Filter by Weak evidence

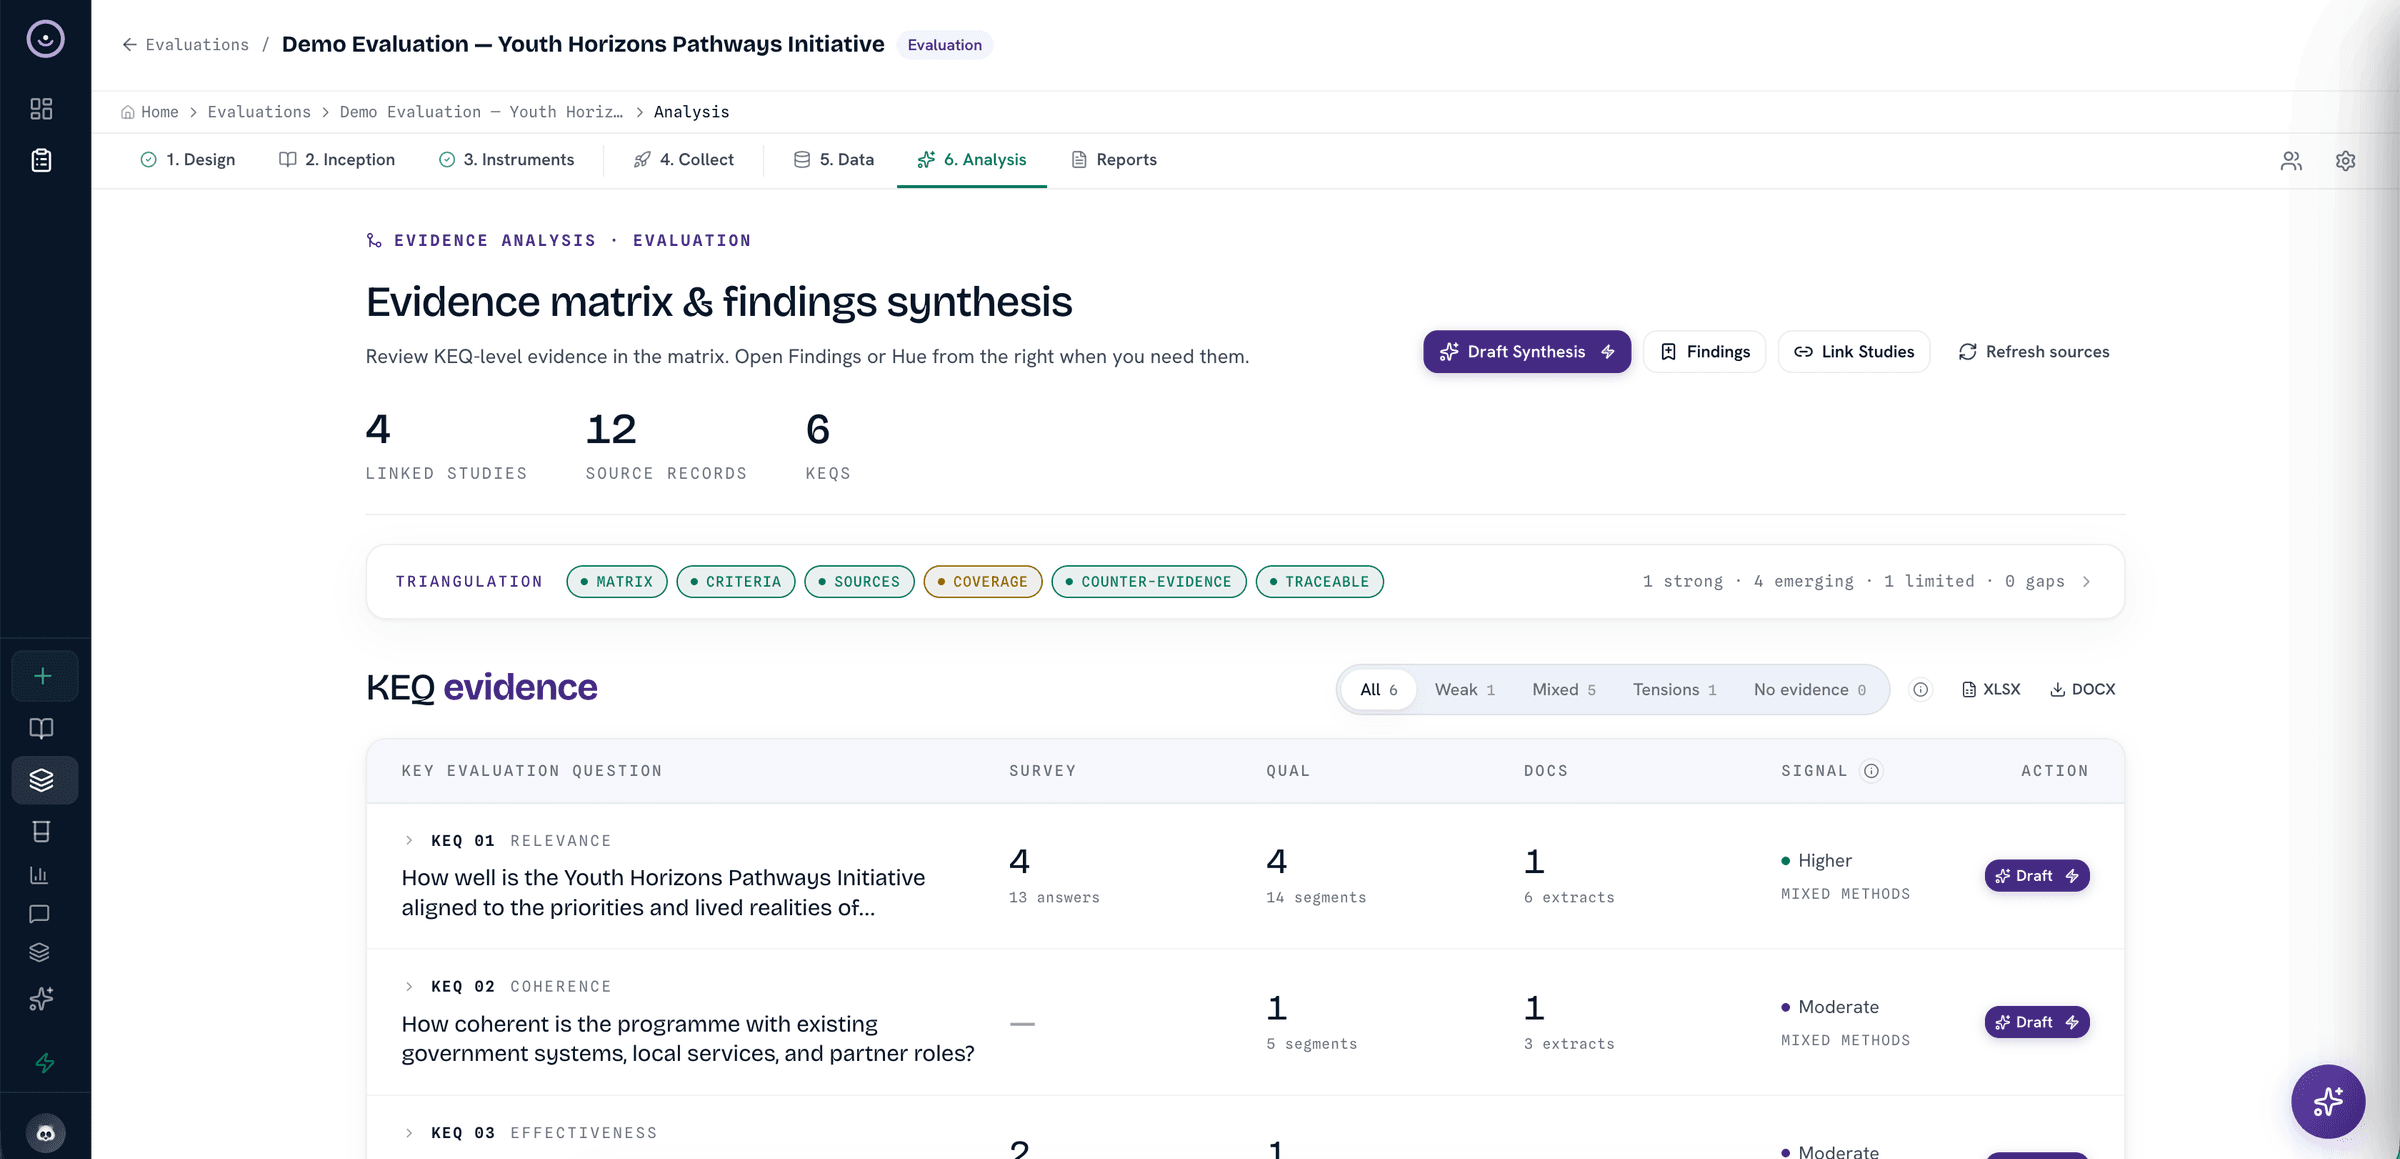1464,689
